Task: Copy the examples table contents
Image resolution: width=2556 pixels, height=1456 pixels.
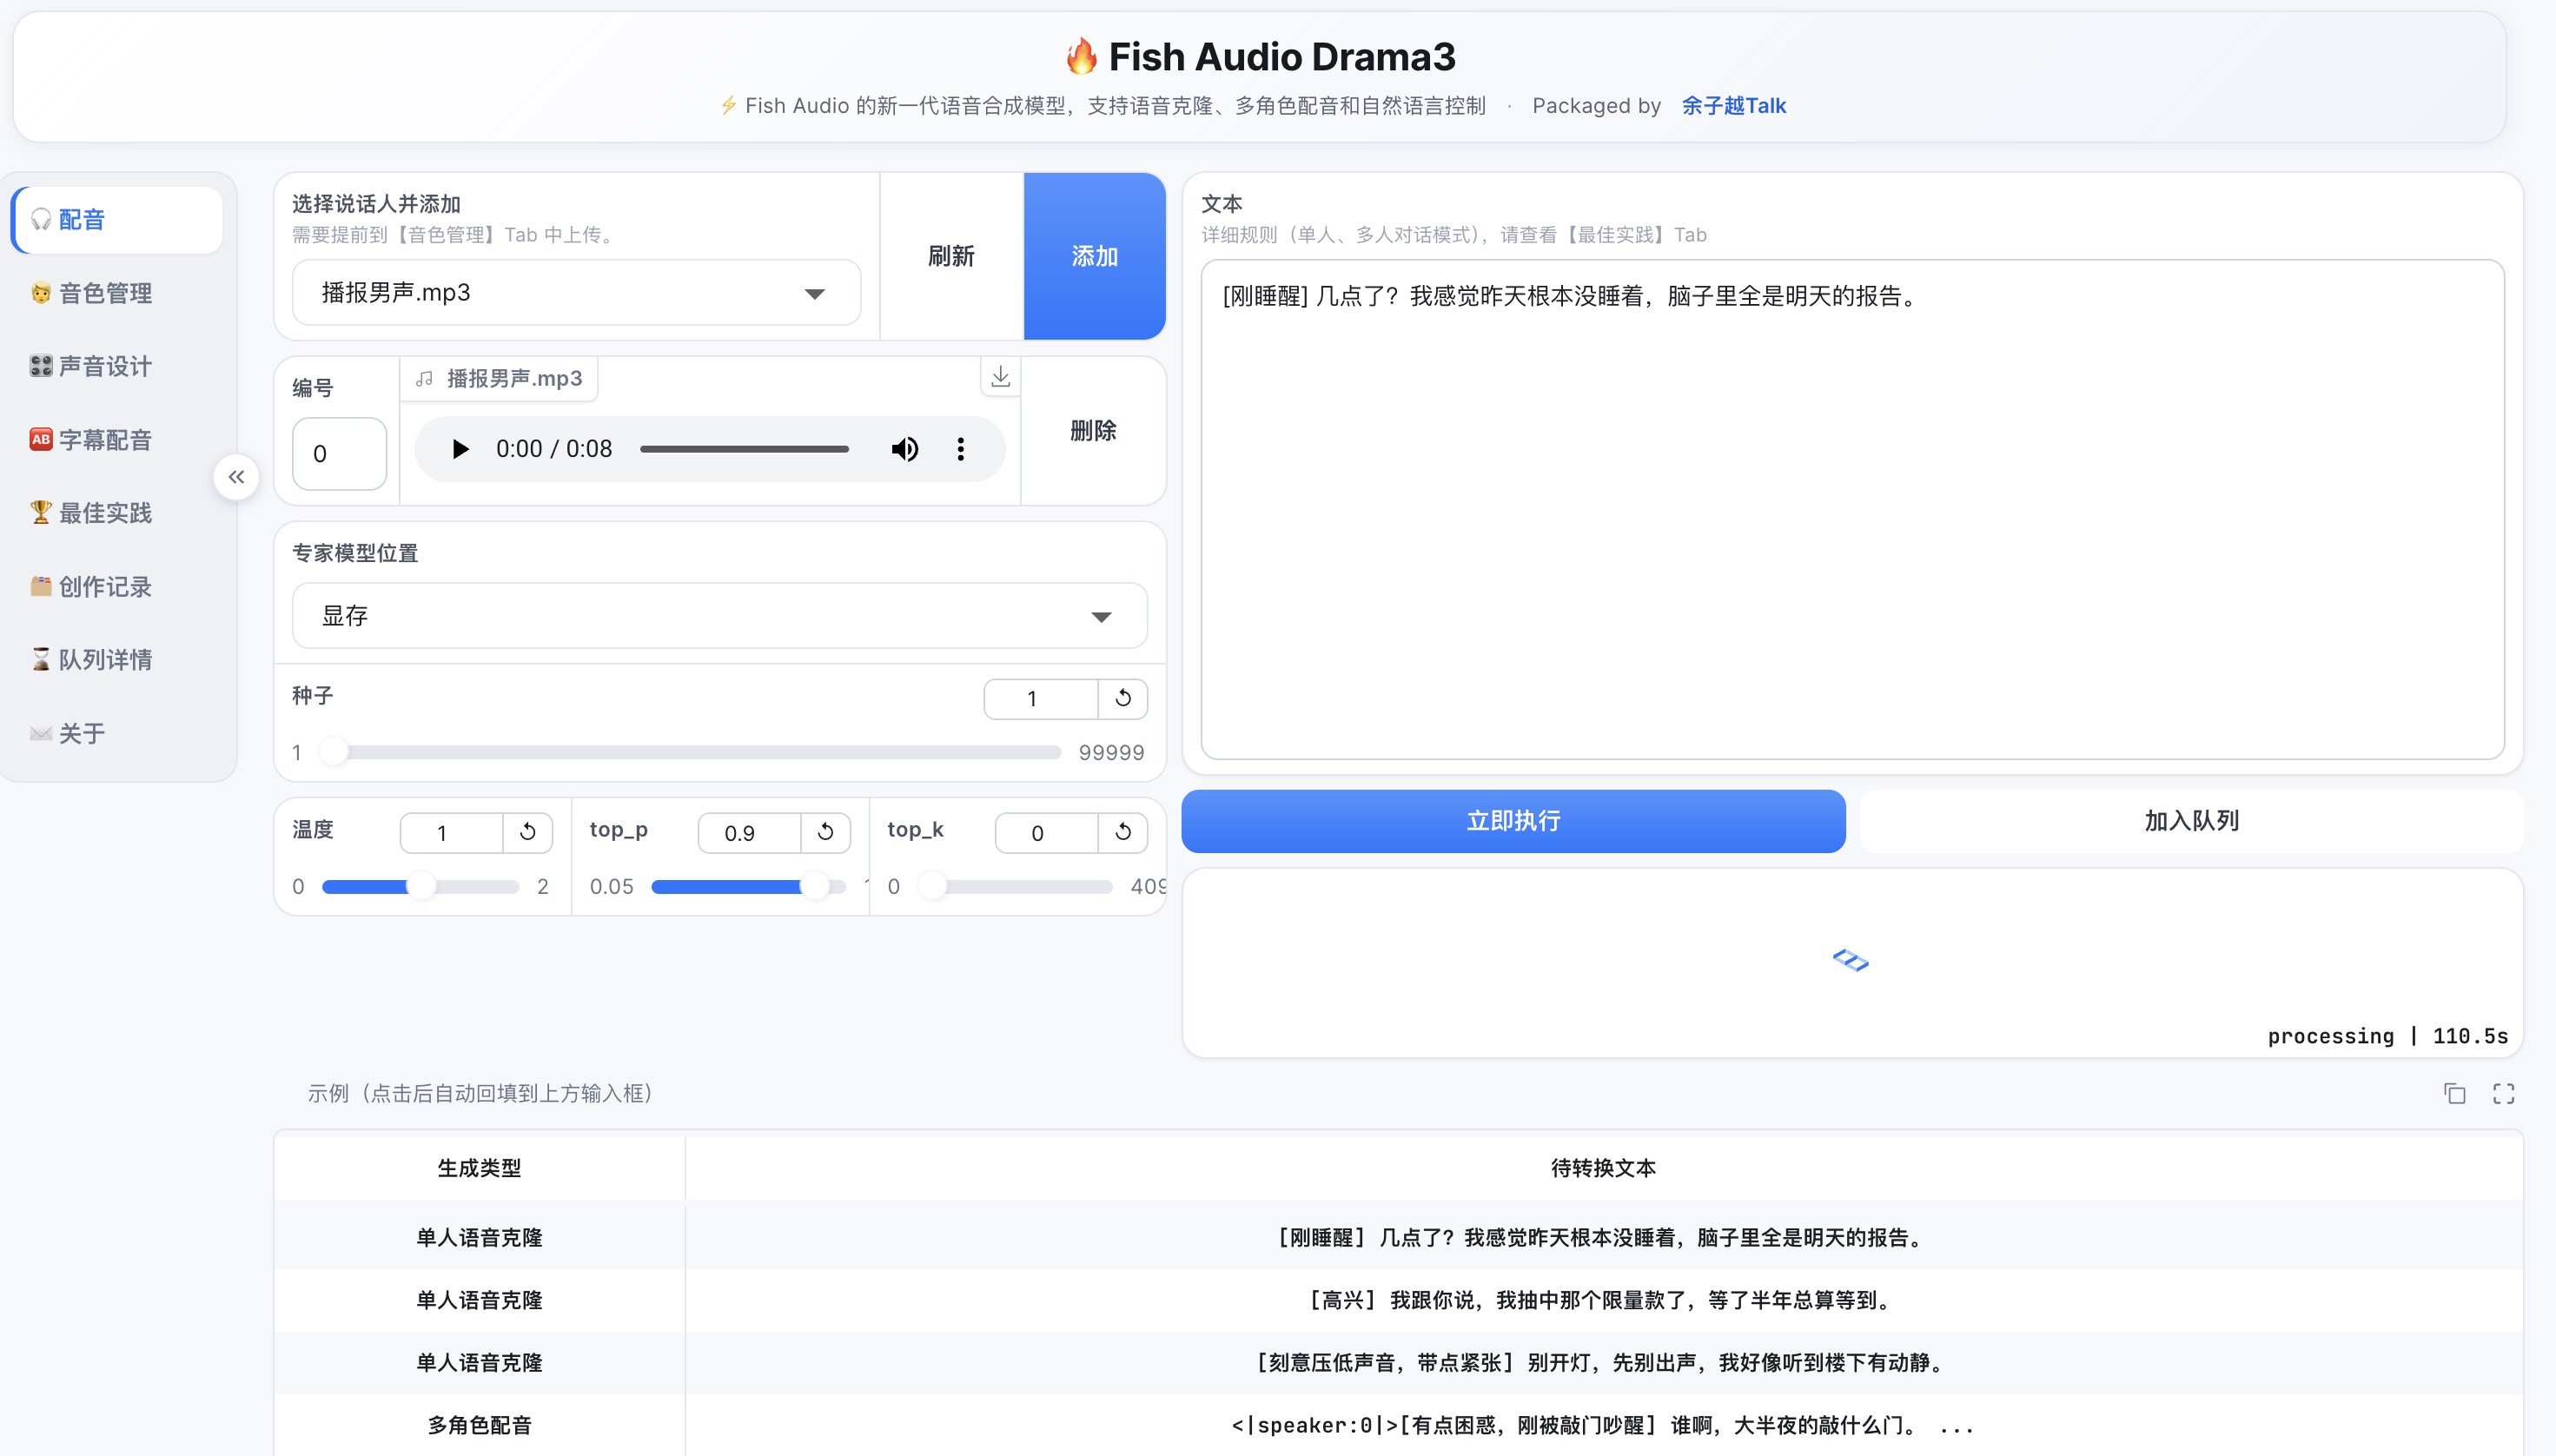Action: 2455,1093
